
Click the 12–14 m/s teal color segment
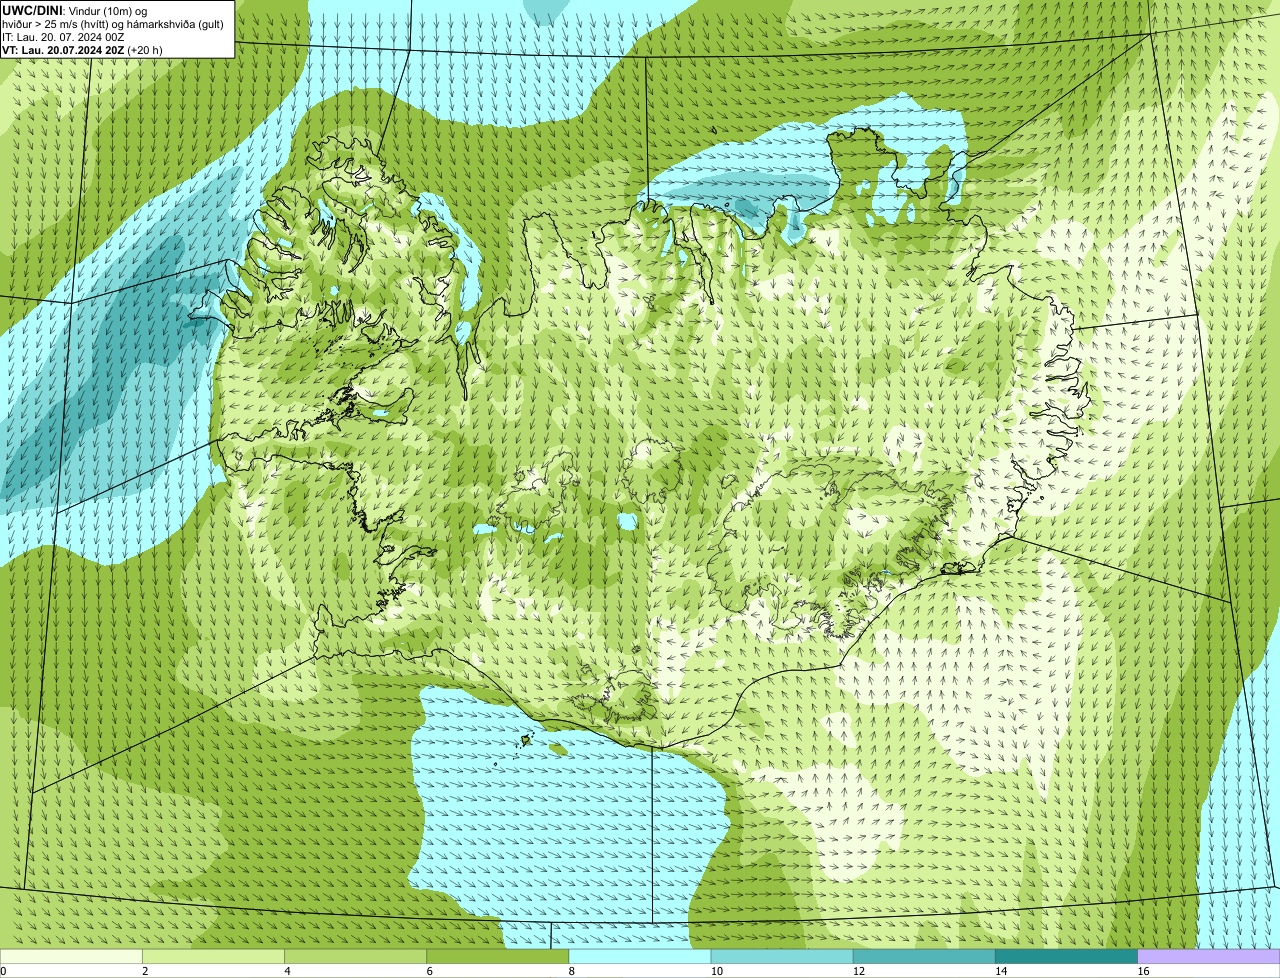click(924, 956)
